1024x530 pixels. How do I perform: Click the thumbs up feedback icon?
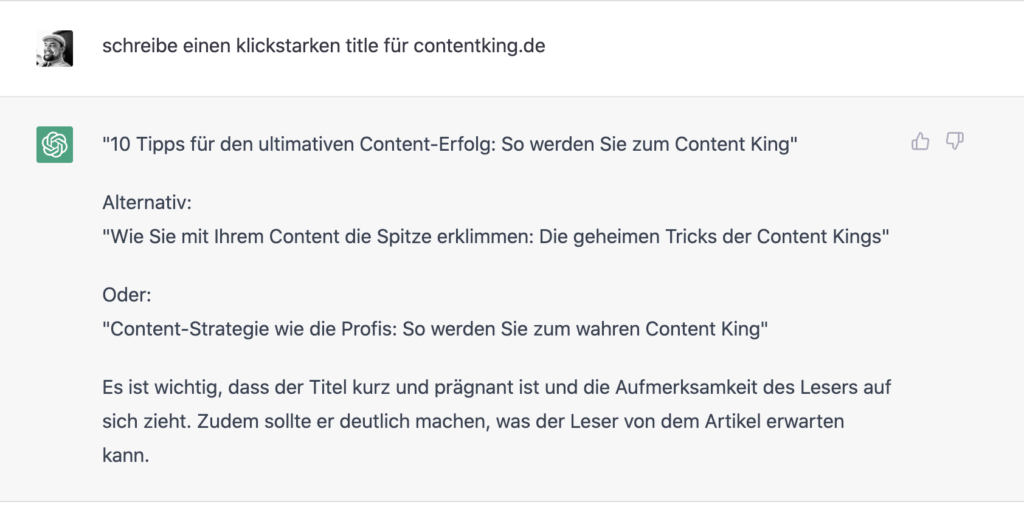[x=920, y=141]
